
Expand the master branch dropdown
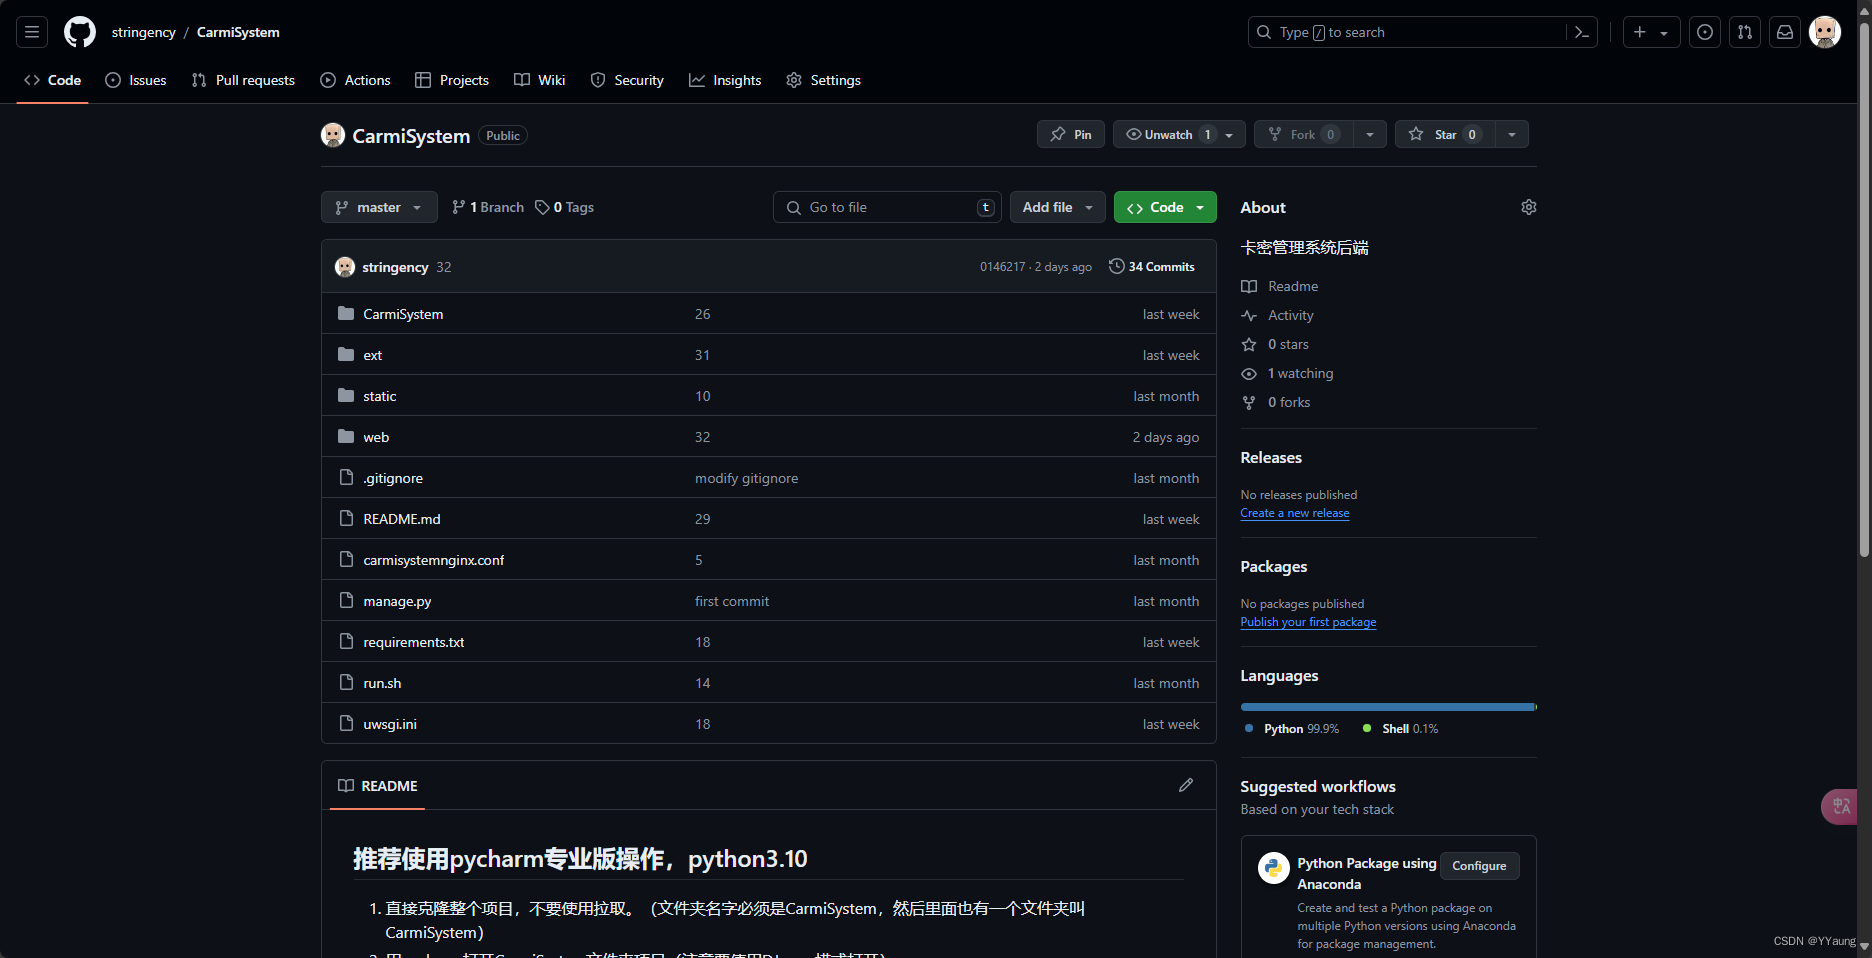[x=379, y=207]
